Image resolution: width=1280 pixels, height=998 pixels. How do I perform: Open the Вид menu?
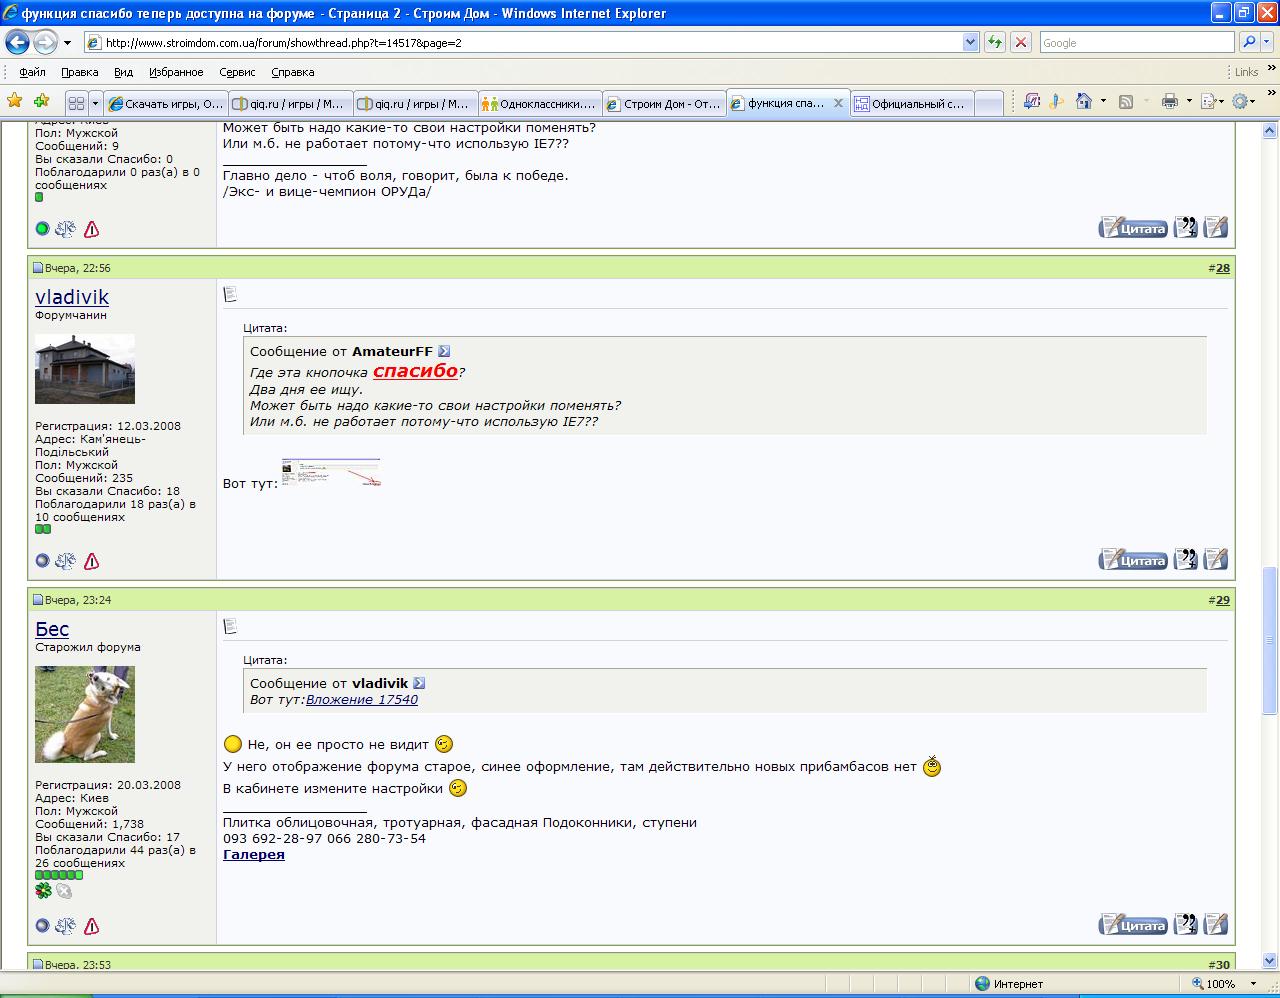[x=123, y=72]
